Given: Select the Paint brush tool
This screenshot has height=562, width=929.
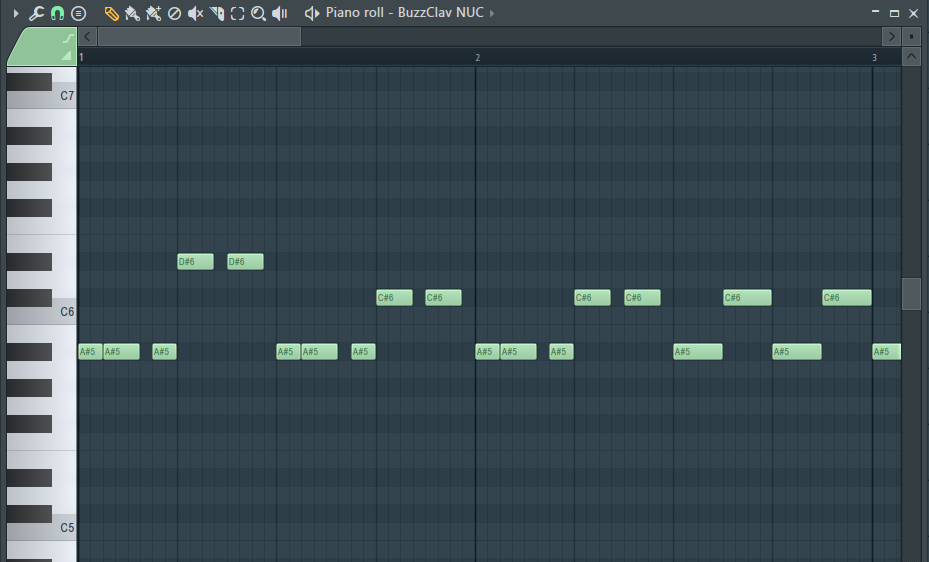Looking at the screenshot, I should click(x=132, y=13).
